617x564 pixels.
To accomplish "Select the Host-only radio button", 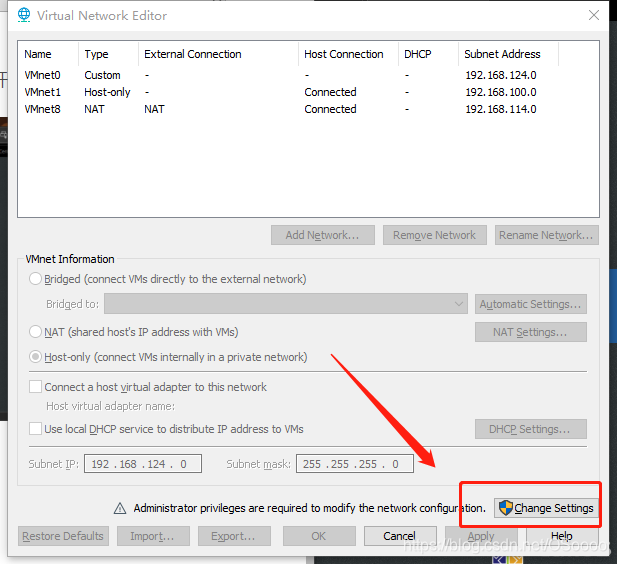I will pos(35,357).
